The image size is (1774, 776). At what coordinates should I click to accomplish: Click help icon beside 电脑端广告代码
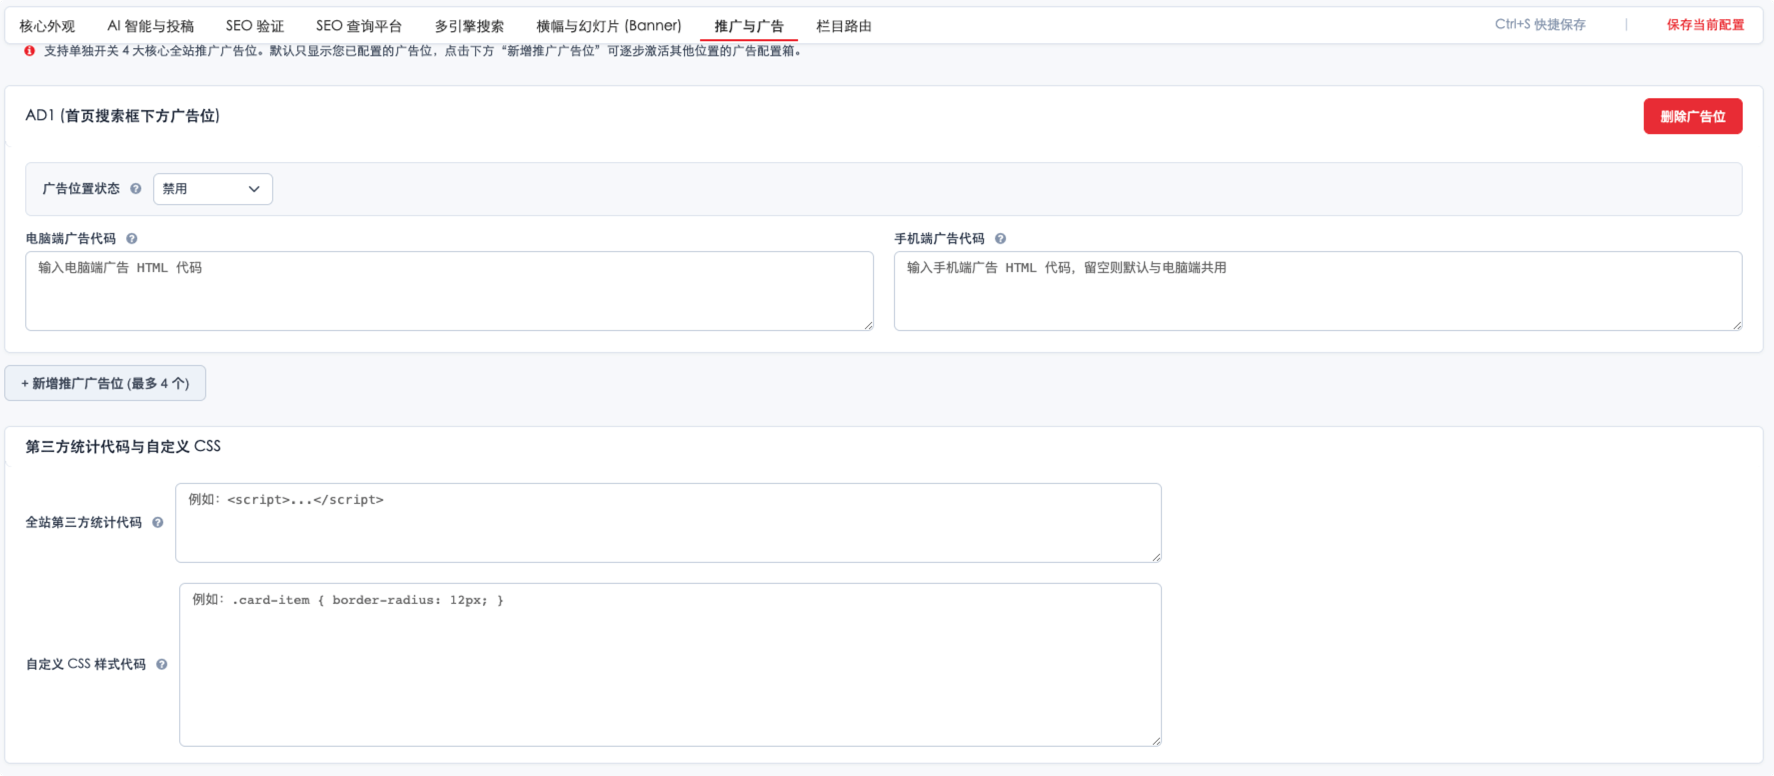click(132, 239)
